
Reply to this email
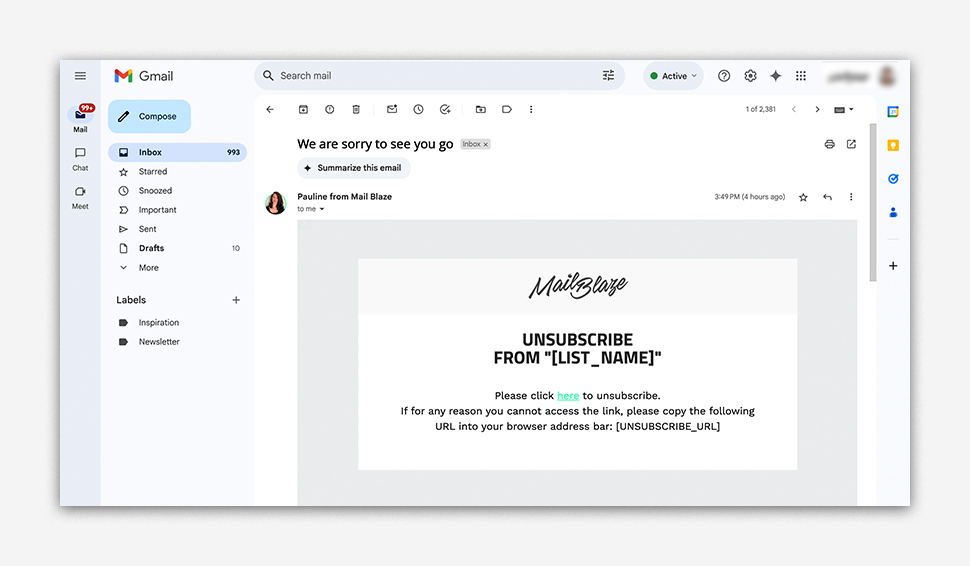tap(827, 197)
